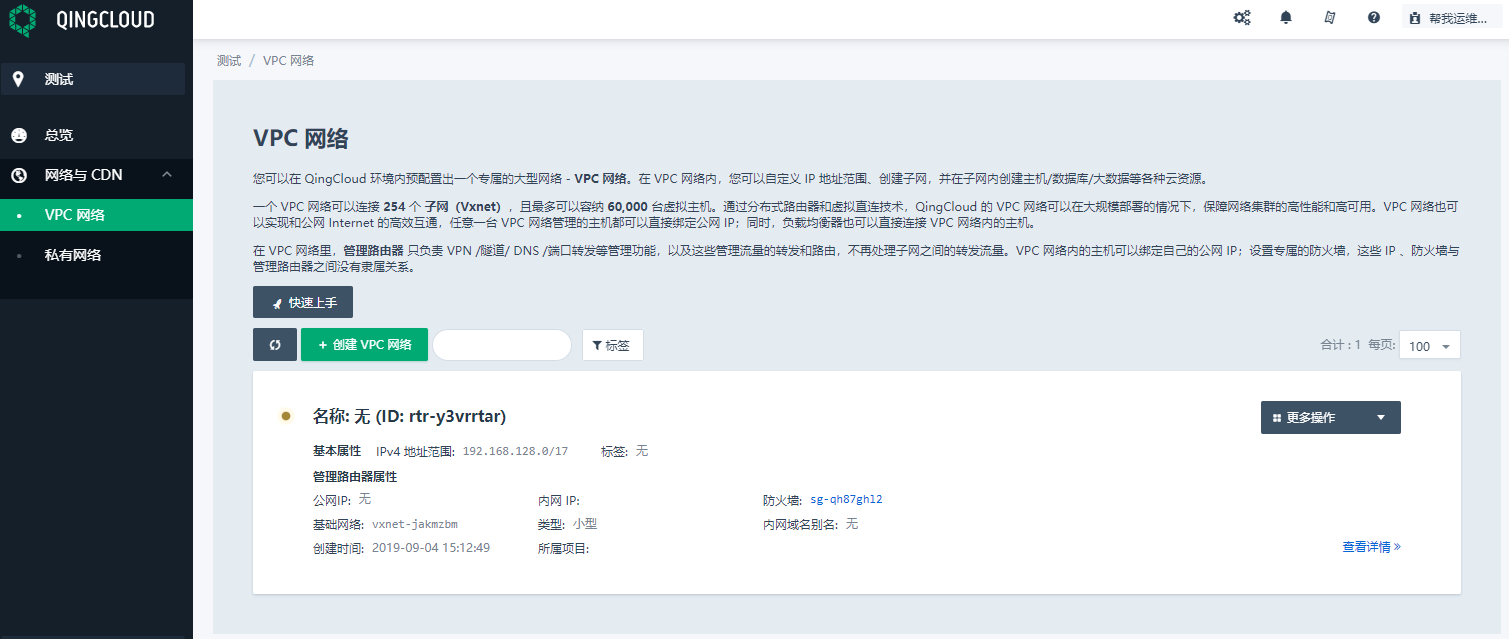Click the 合计: 1 total count
The image size is (1509, 639).
pos(1341,345)
